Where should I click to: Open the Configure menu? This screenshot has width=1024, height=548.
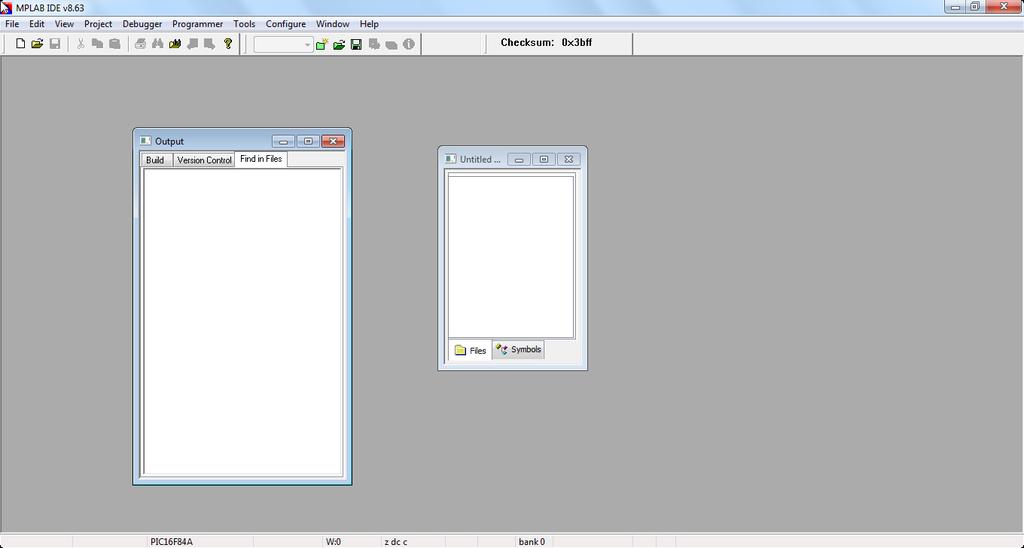(285, 24)
